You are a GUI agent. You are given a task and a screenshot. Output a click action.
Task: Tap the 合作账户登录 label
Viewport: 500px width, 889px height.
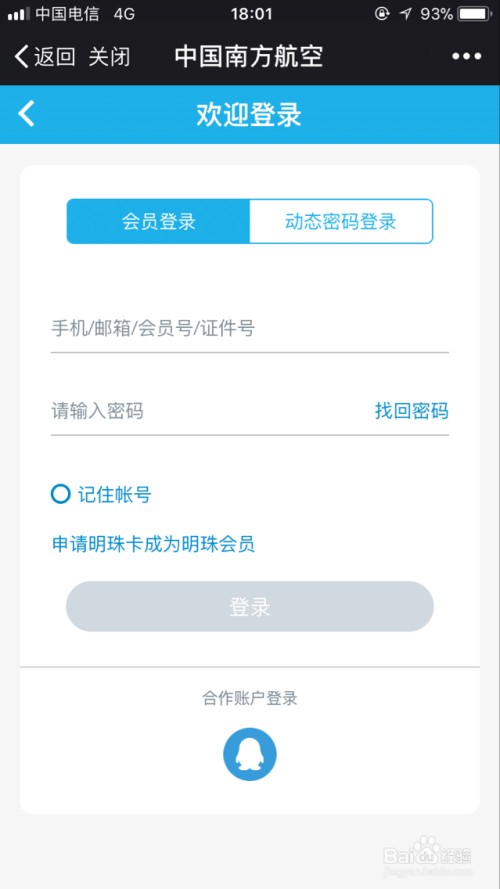coord(249,698)
